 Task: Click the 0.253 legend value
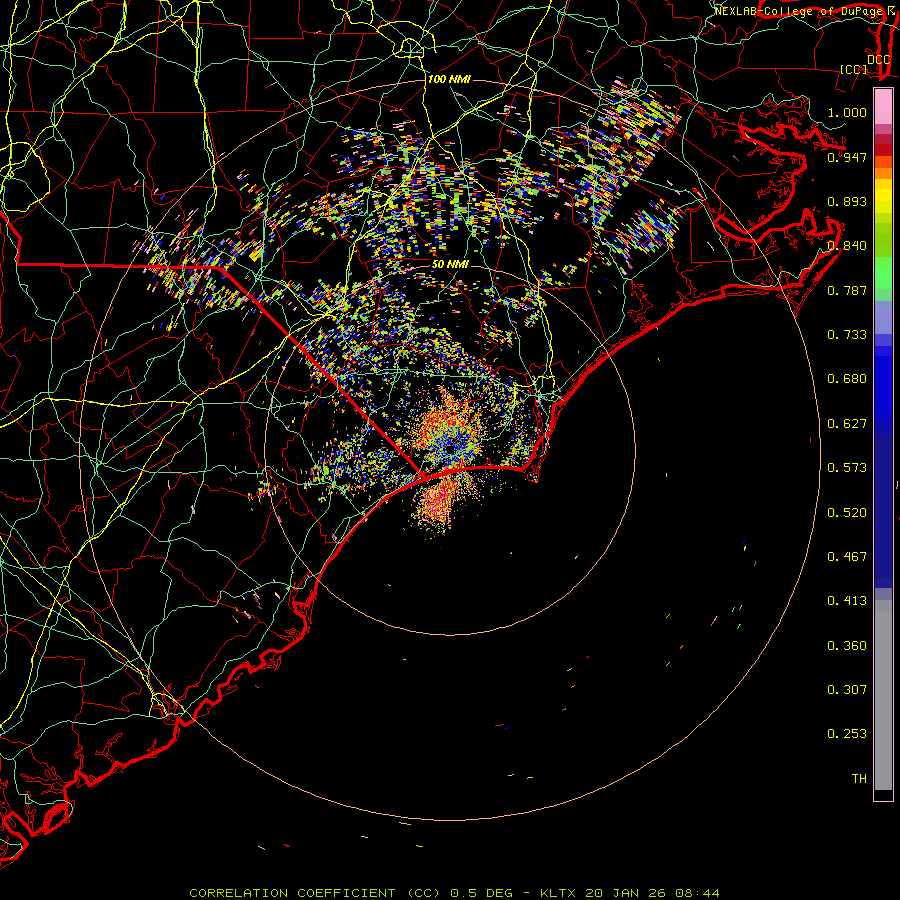click(847, 734)
